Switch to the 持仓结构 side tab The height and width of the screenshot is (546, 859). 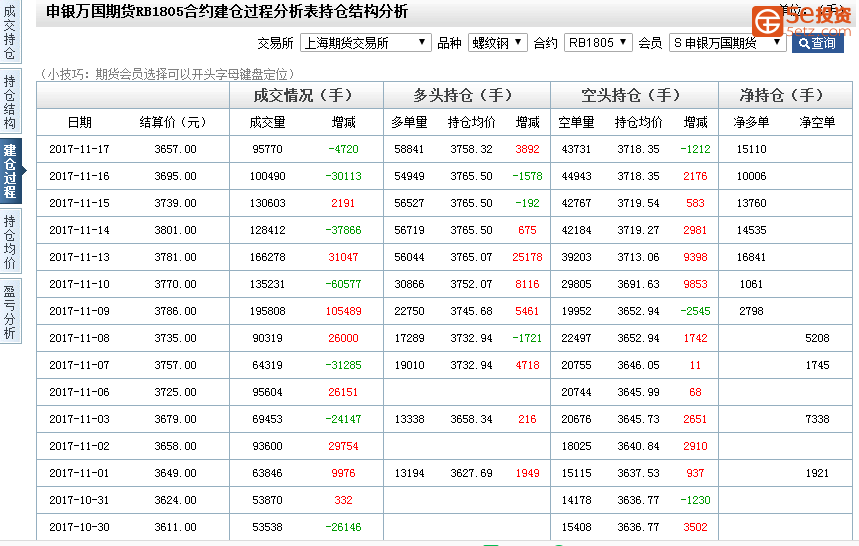[x=9, y=101]
